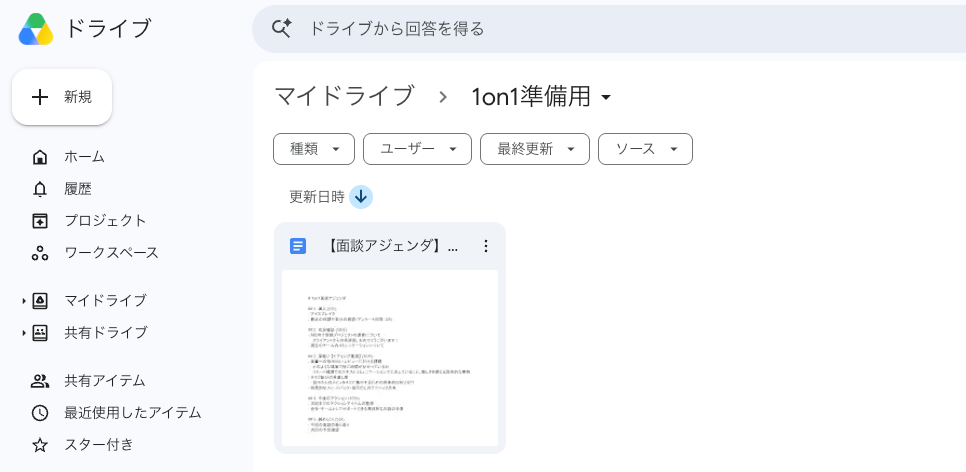Screen dimensions: 966x472
Task: Open the 最終更新 filter dropdown
Action: [x=535, y=149]
